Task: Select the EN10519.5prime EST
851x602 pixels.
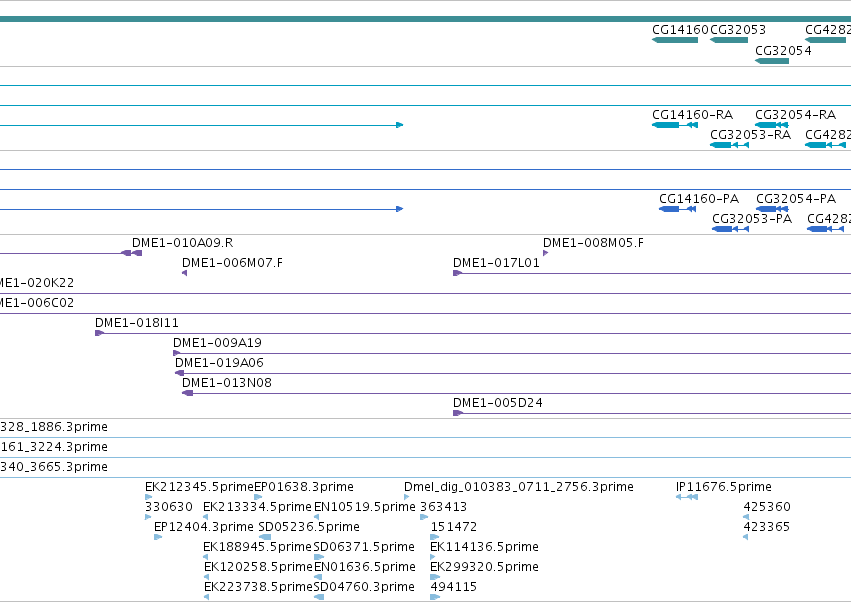Action: click(x=316, y=517)
